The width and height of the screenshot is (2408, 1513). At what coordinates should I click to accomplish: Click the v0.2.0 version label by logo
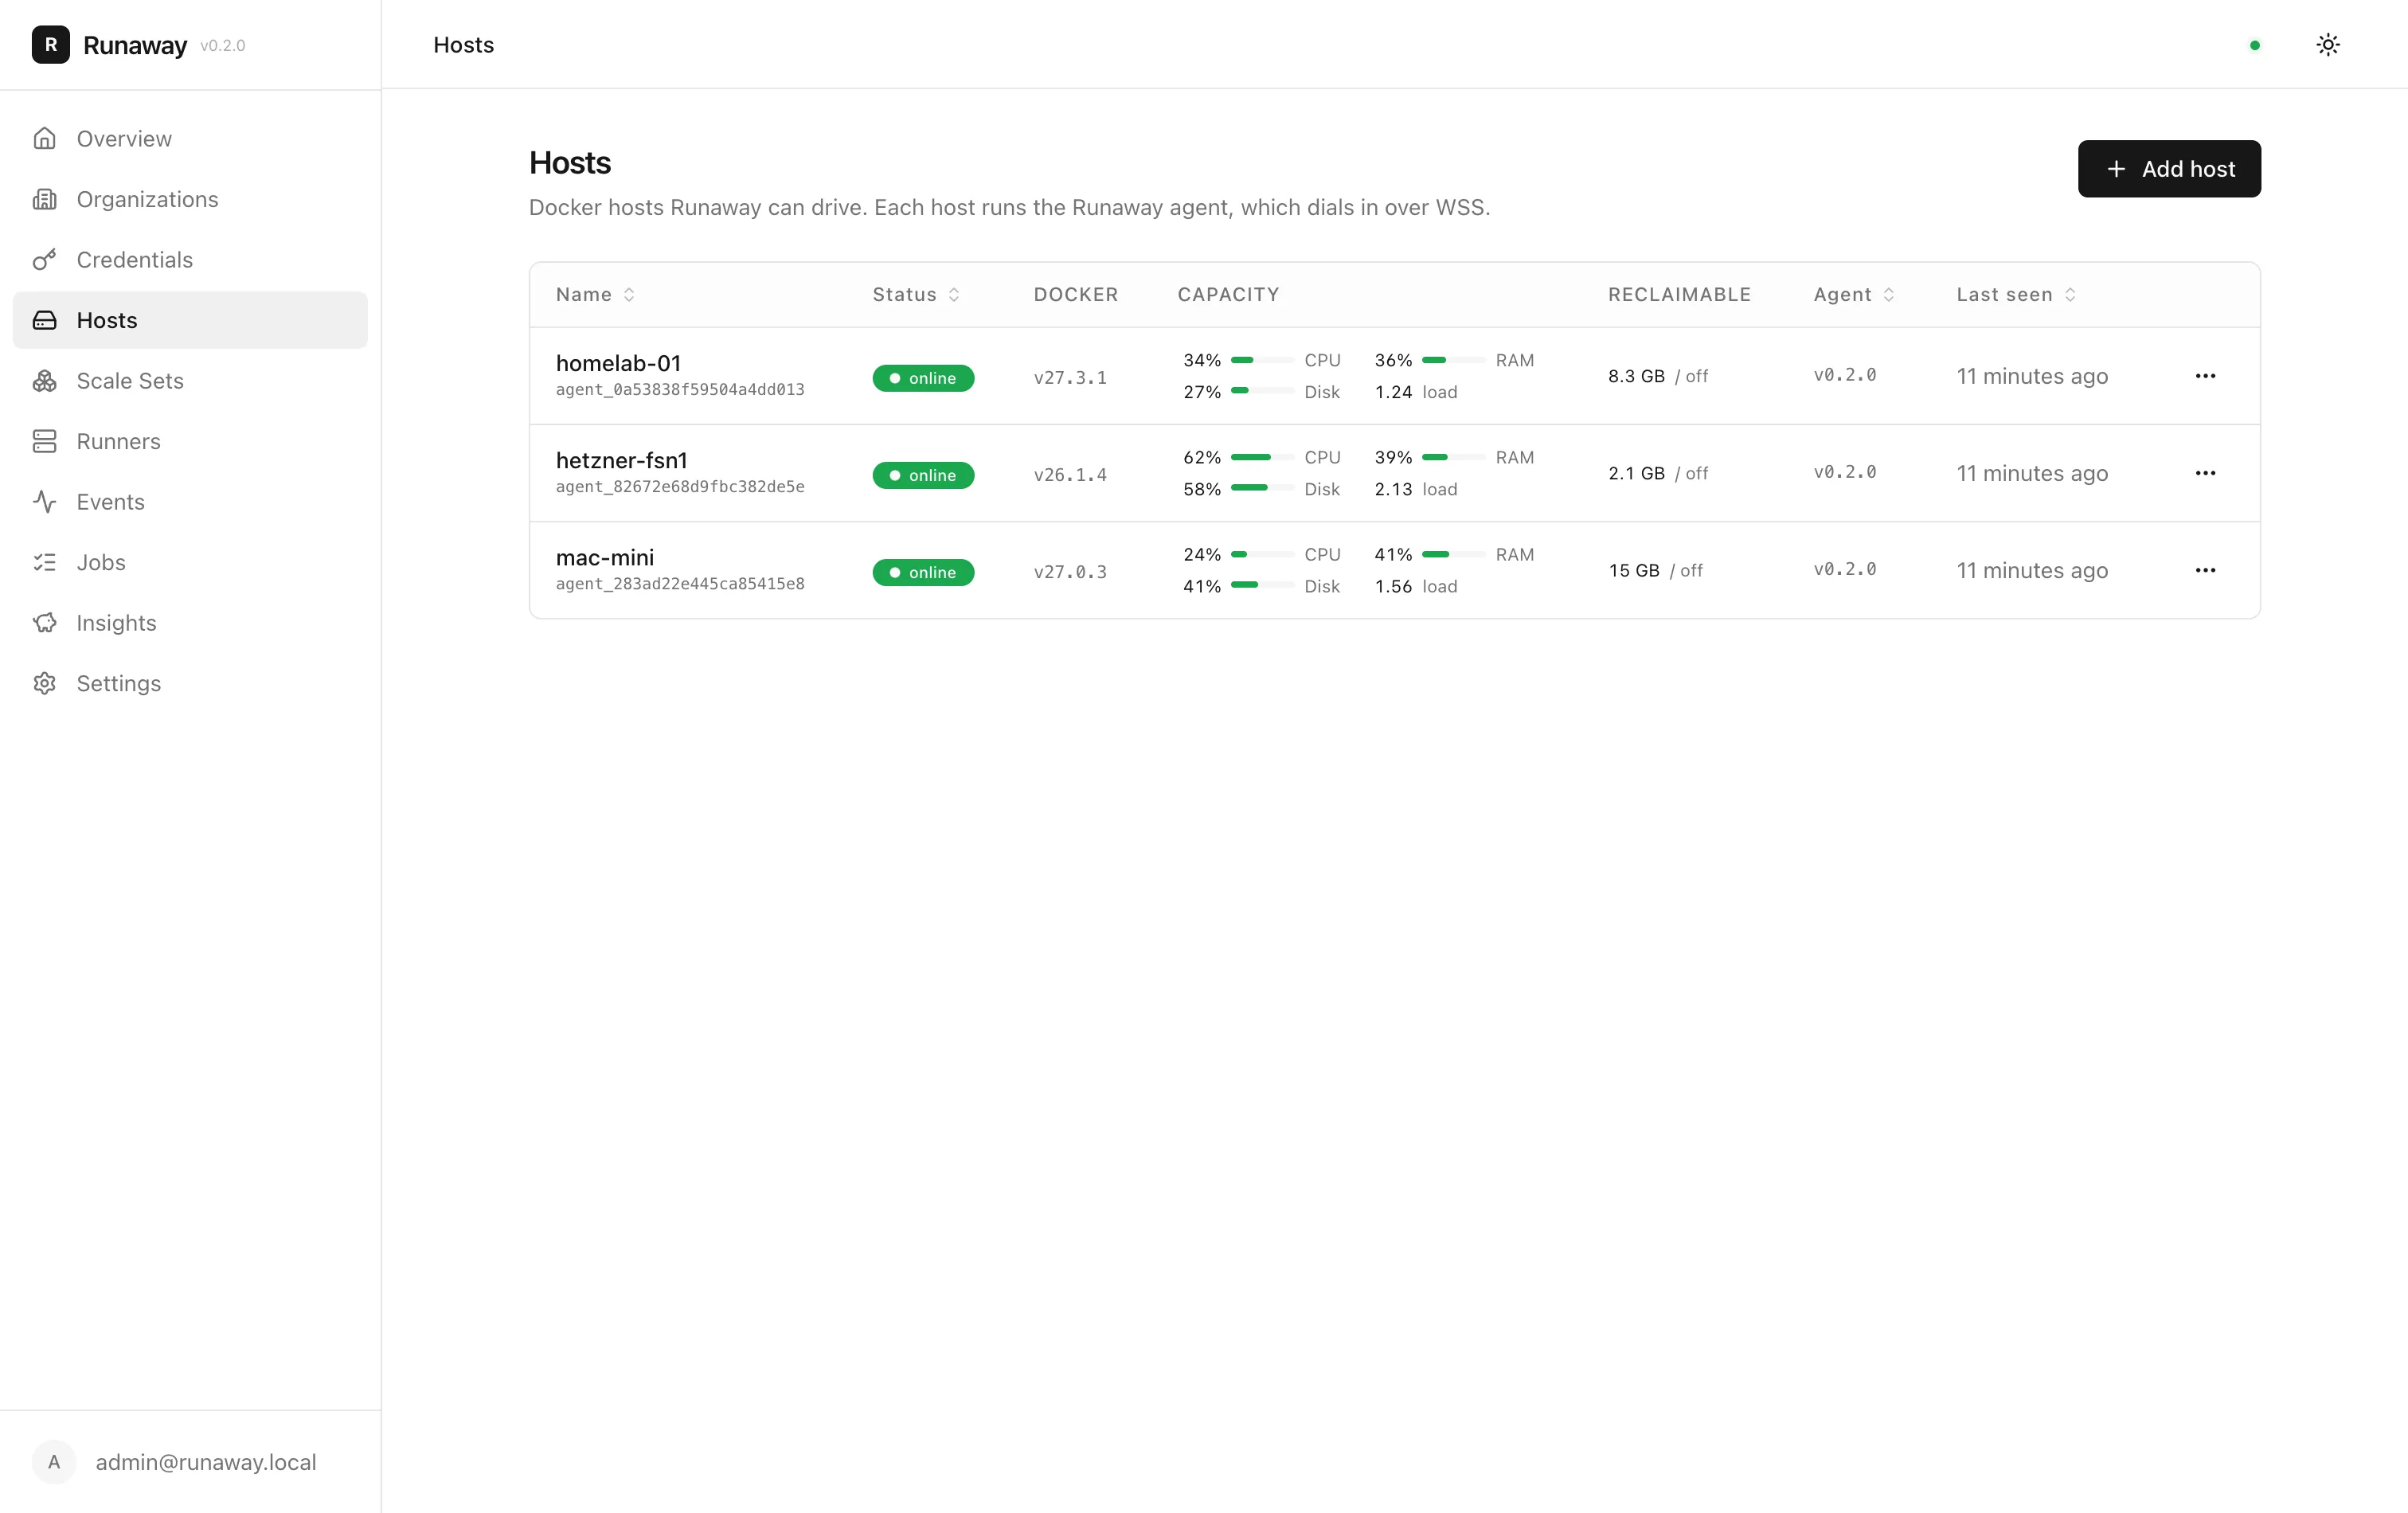tap(222, 45)
